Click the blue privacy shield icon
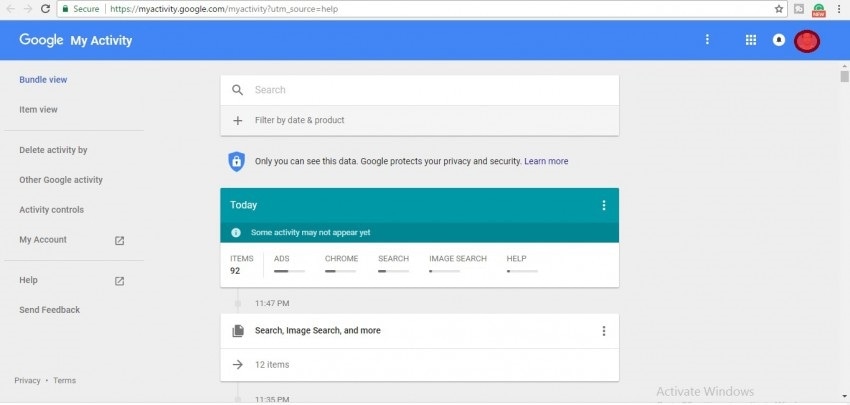The image size is (850, 405). pos(236,161)
